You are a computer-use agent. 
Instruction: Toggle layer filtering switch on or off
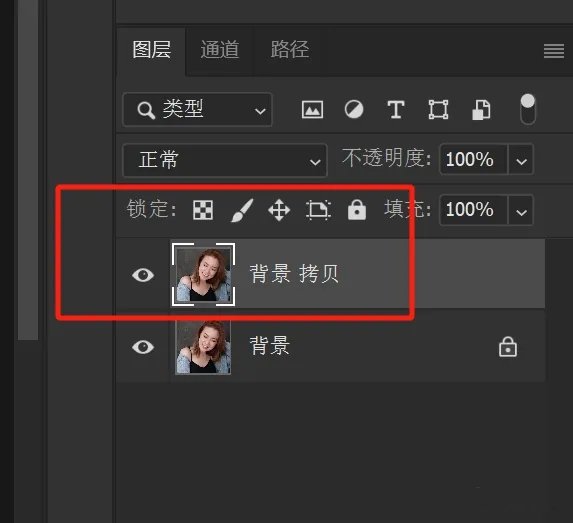coord(528,109)
